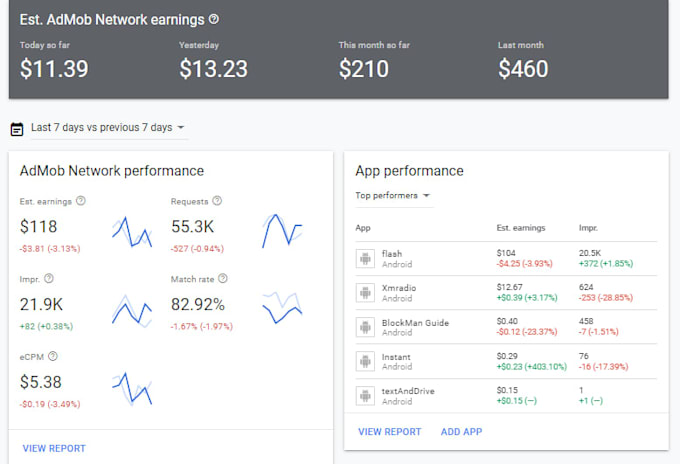Click the $5.38 eCPM value
The image size is (680, 464).
click(41, 382)
